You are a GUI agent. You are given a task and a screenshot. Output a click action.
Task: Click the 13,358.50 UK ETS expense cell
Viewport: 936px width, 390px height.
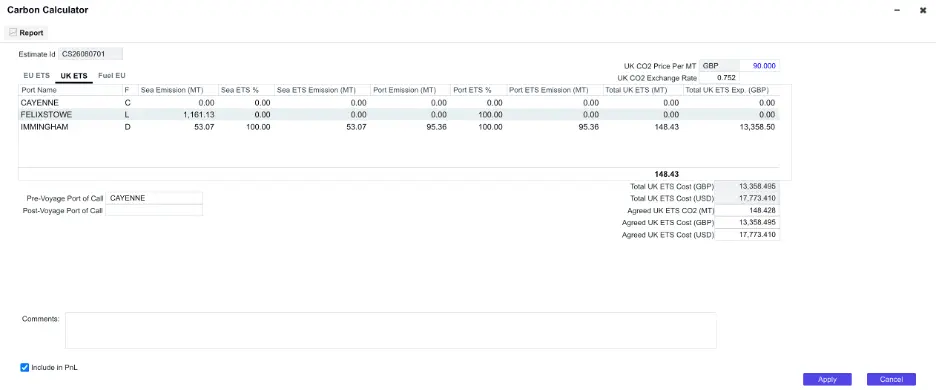pyautogui.click(x=731, y=127)
